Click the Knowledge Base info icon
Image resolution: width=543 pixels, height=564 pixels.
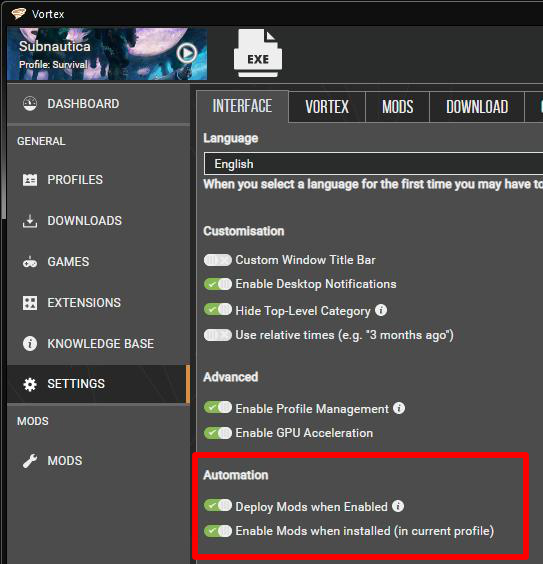(x=30, y=344)
